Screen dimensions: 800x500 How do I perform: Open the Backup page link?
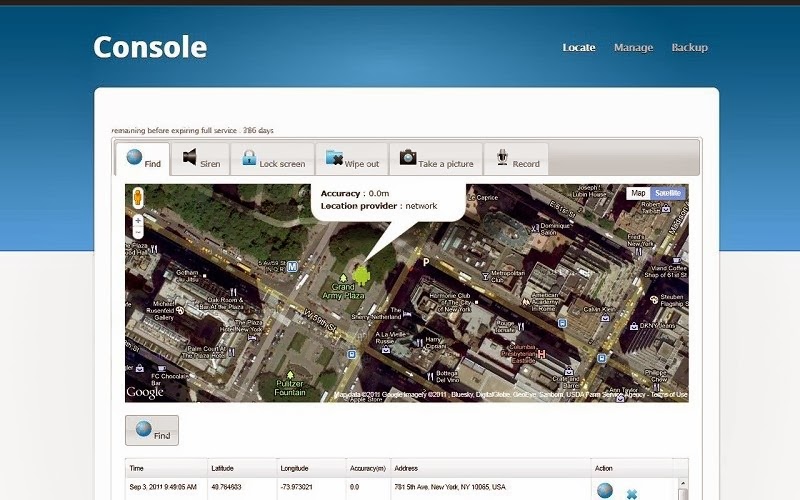coord(689,47)
